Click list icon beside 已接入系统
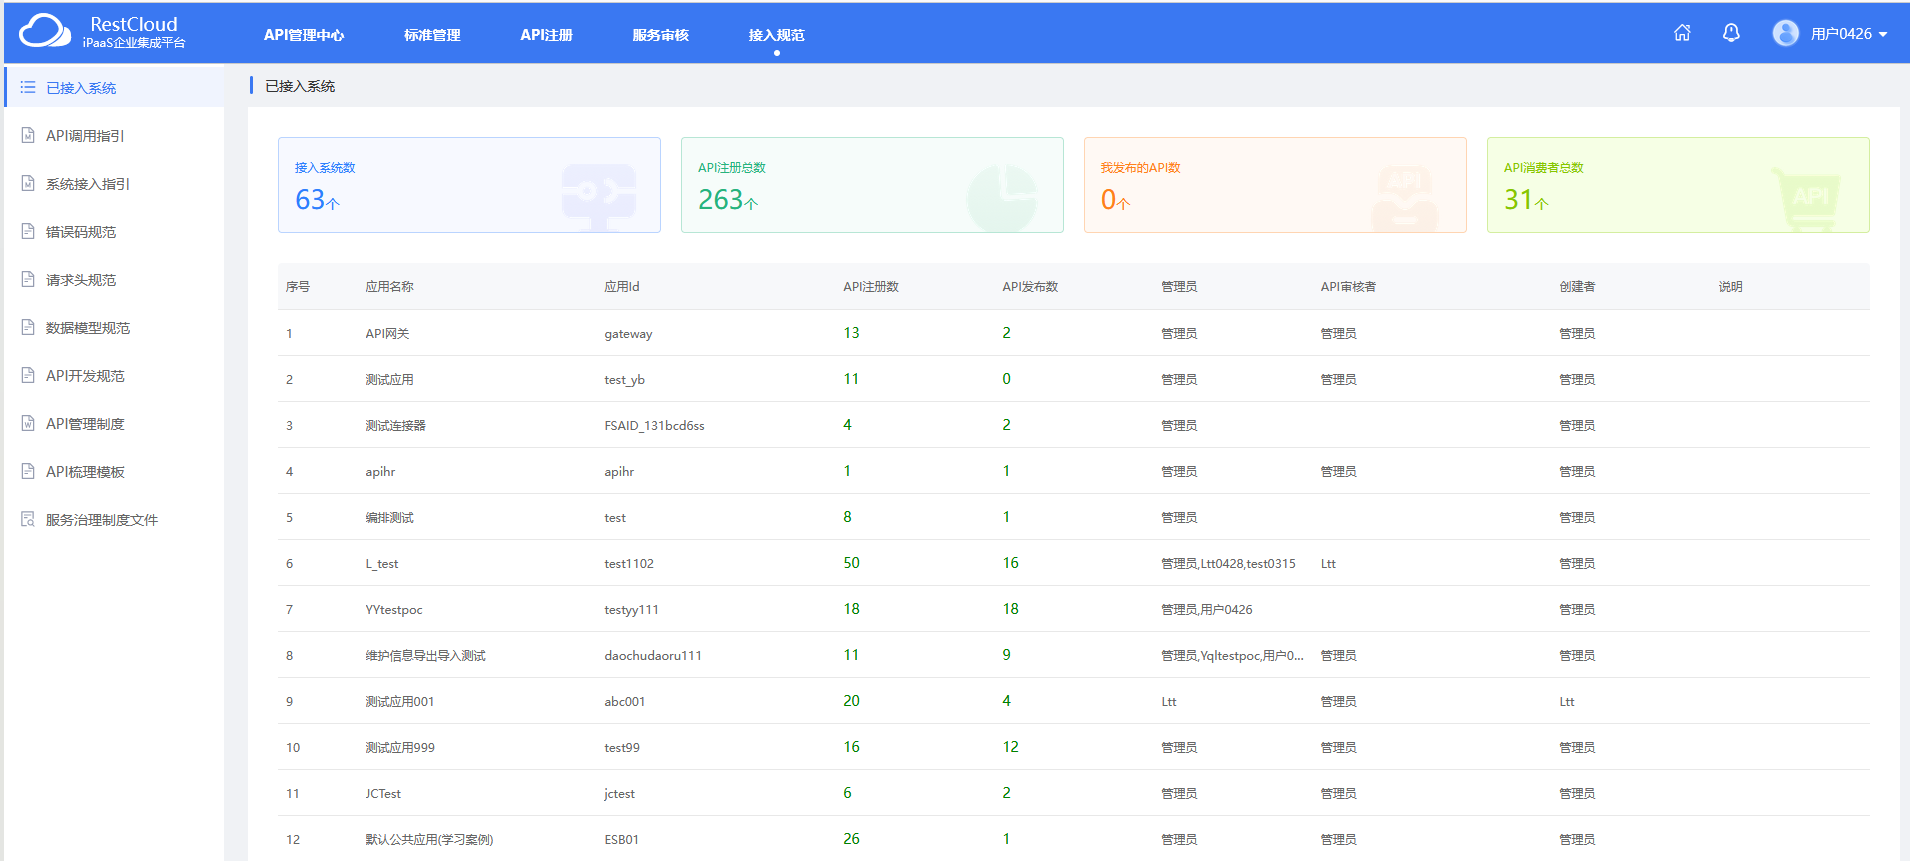 (28, 87)
